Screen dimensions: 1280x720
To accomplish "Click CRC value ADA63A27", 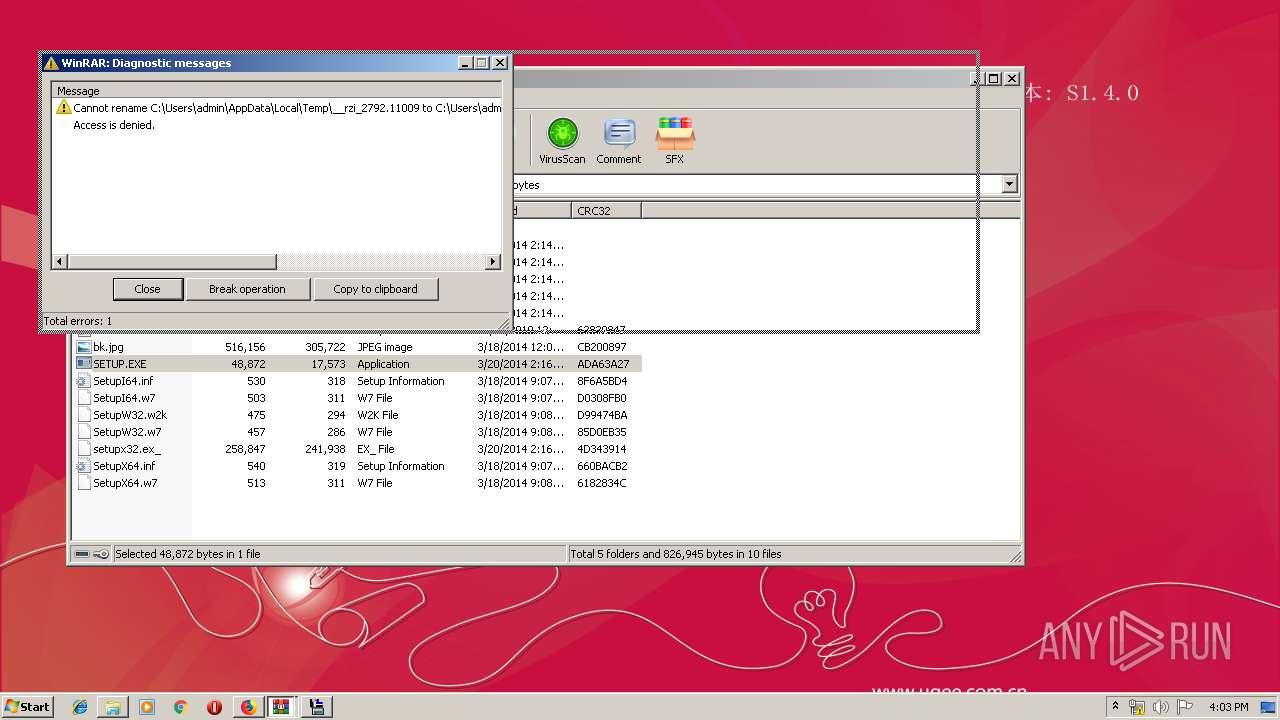I will (603, 364).
